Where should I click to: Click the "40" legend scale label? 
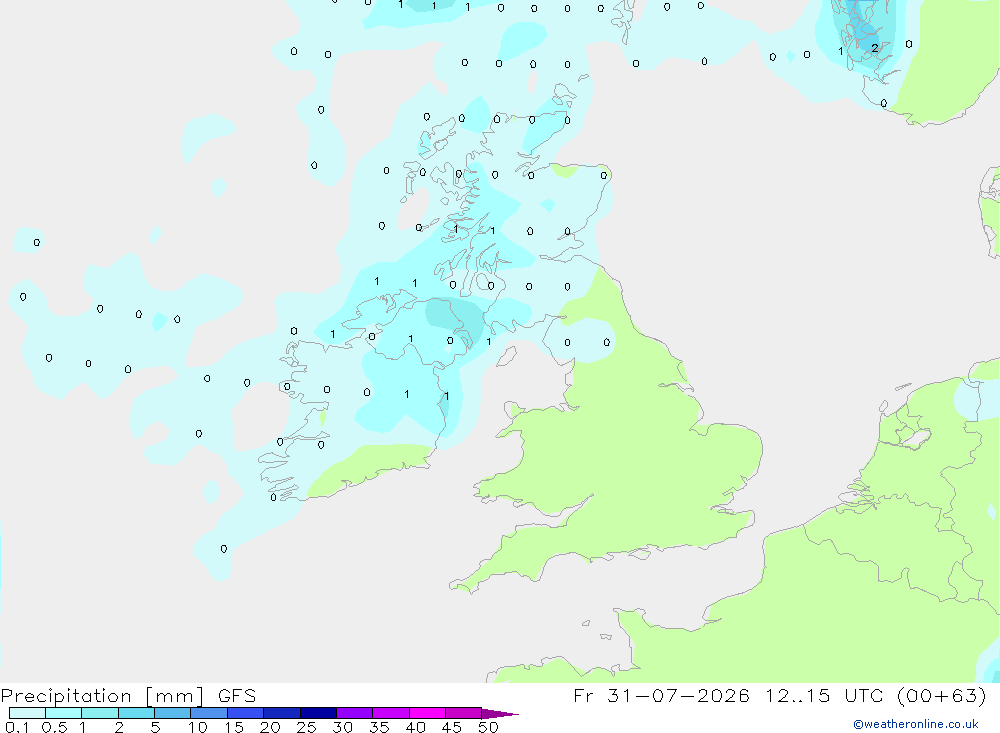(415, 727)
